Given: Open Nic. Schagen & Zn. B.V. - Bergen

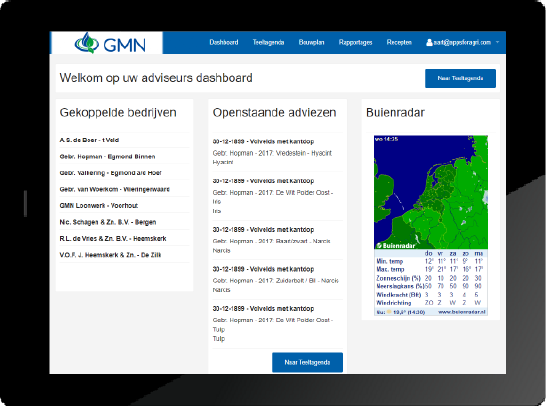Looking at the screenshot, I should (x=108, y=222).
